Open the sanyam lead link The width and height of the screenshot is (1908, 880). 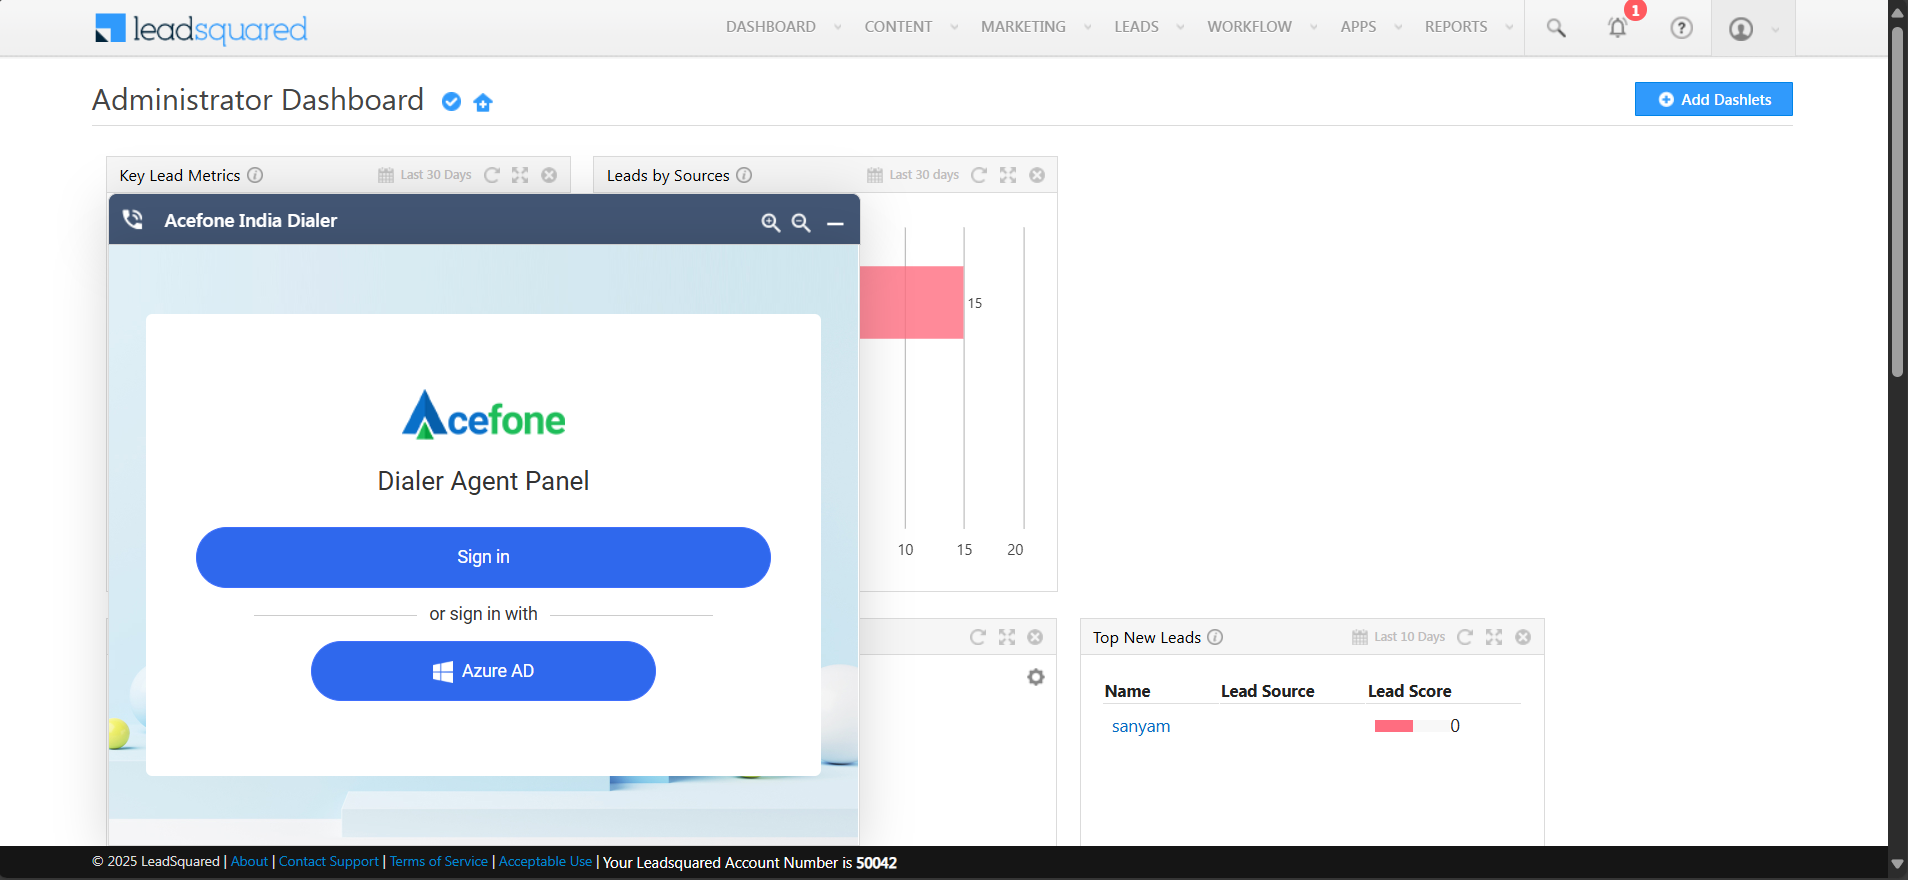[1141, 726]
